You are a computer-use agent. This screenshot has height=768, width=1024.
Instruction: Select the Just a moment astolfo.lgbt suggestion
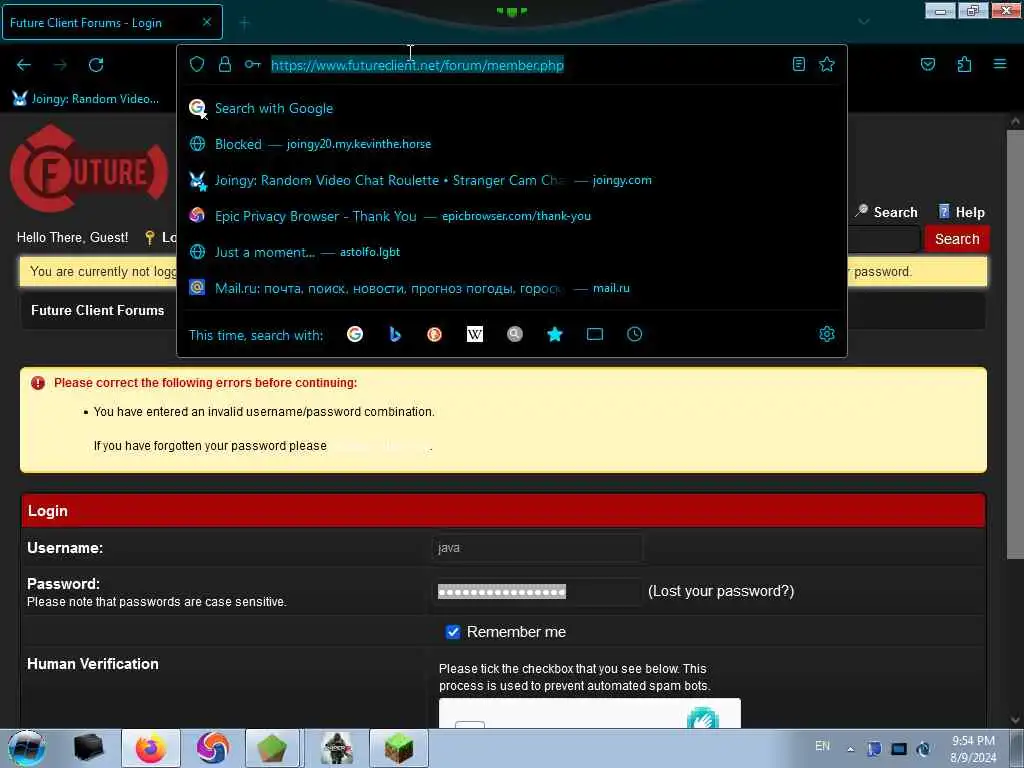(x=511, y=252)
